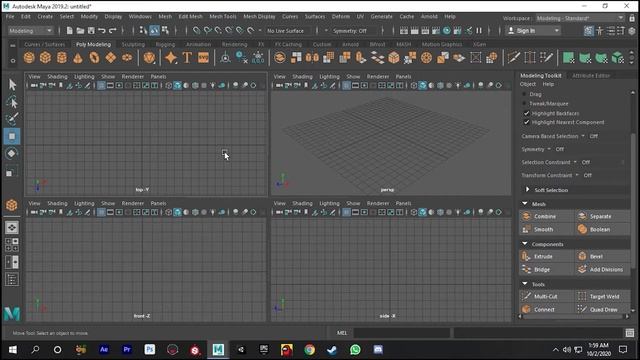The height and width of the screenshot is (360, 640).
Task: Click the Bevel button
Action: [x=602, y=256]
